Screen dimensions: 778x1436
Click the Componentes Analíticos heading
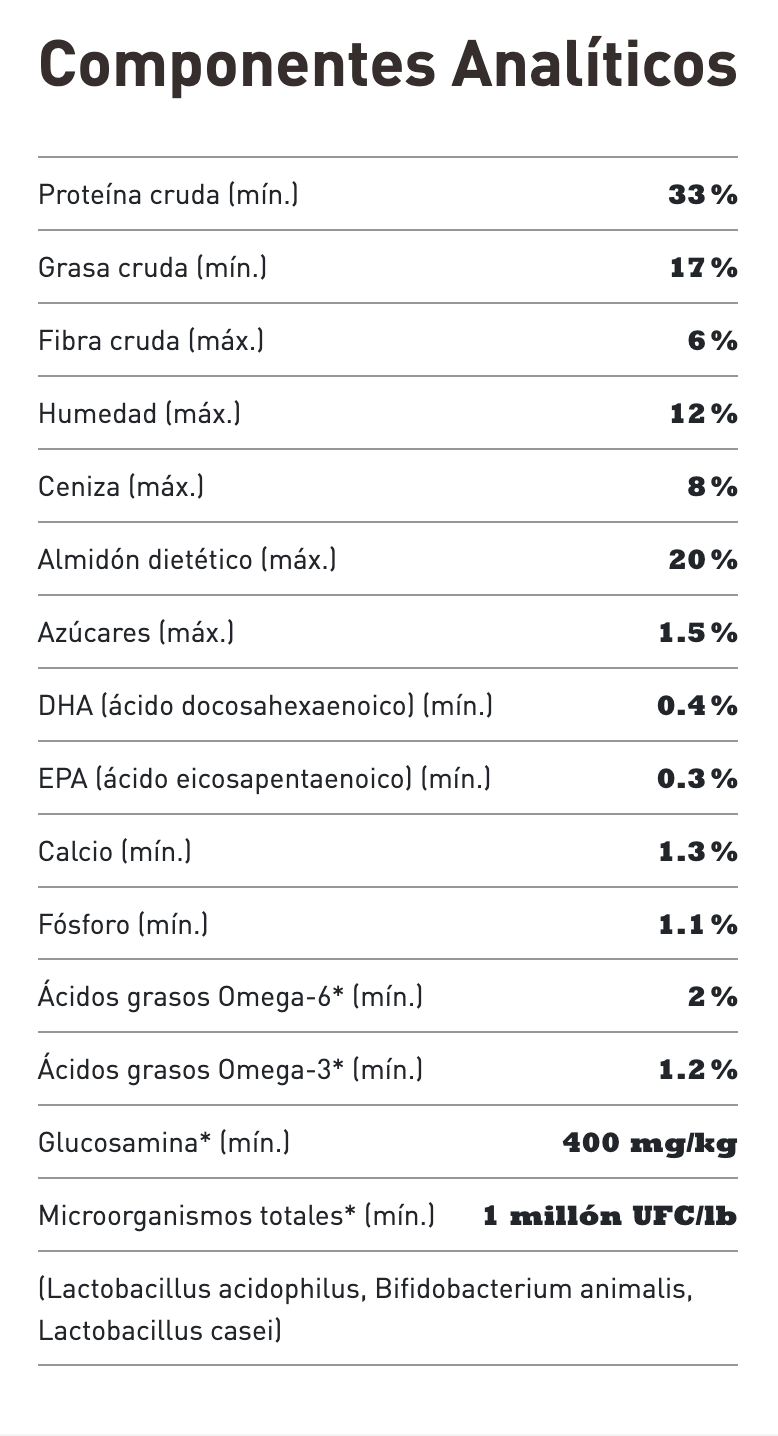(x=388, y=62)
